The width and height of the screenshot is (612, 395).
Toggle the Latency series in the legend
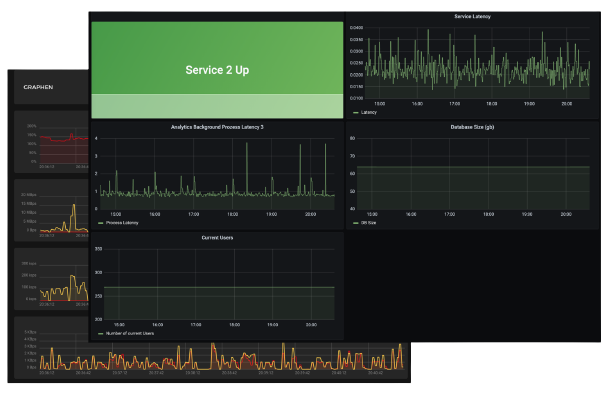click(369, 112)
